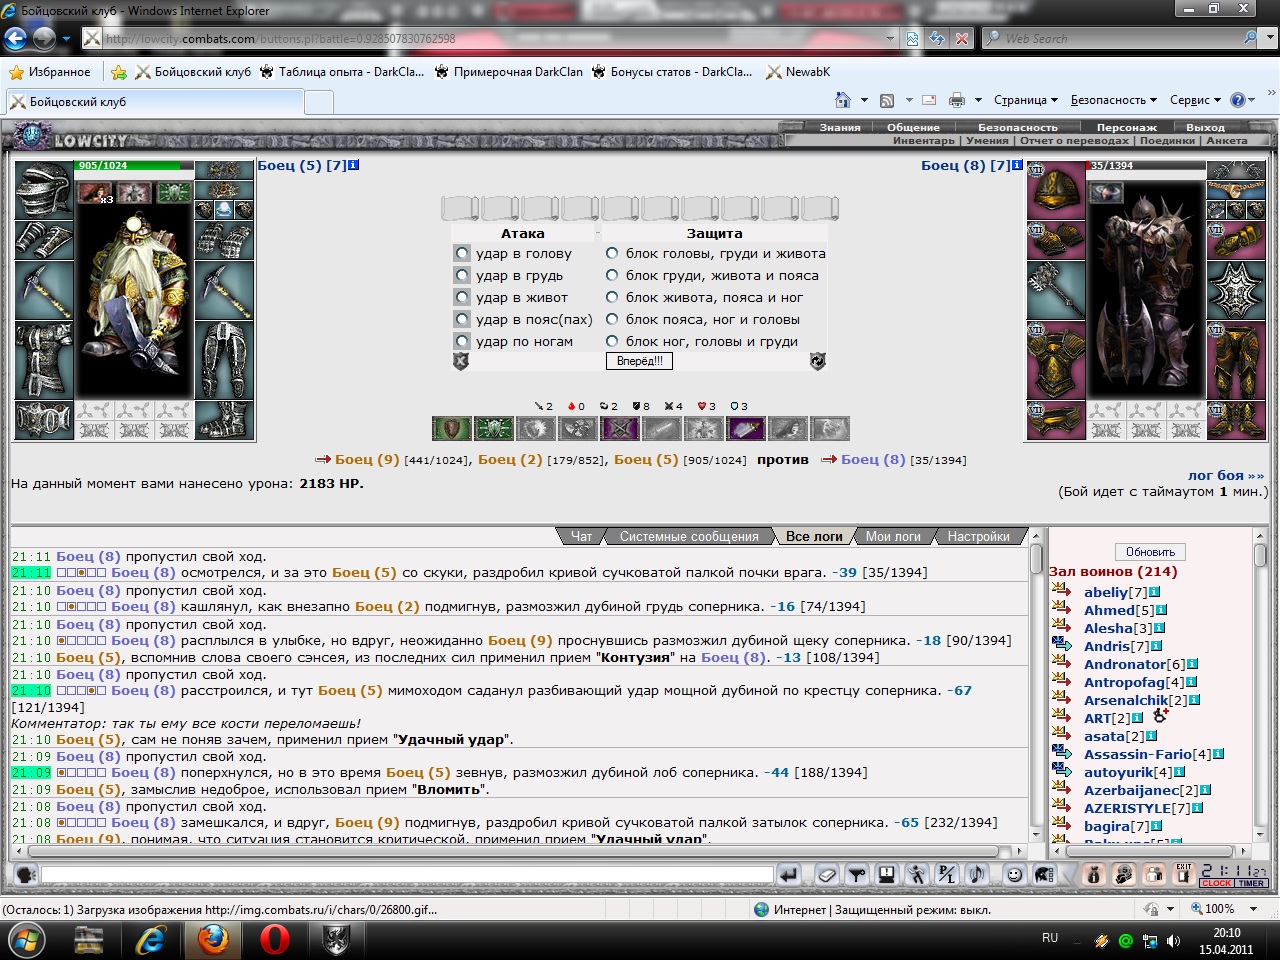This screenshot has height=960, width=1280.
Task: Open the Персонаж menu
Action: 1126,127
